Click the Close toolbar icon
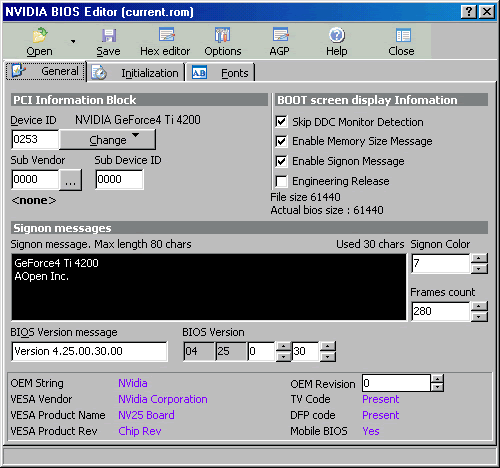Image resolution: width=500 pixels, height=468 pixels. pyautogui.click(x=403, y=35)
